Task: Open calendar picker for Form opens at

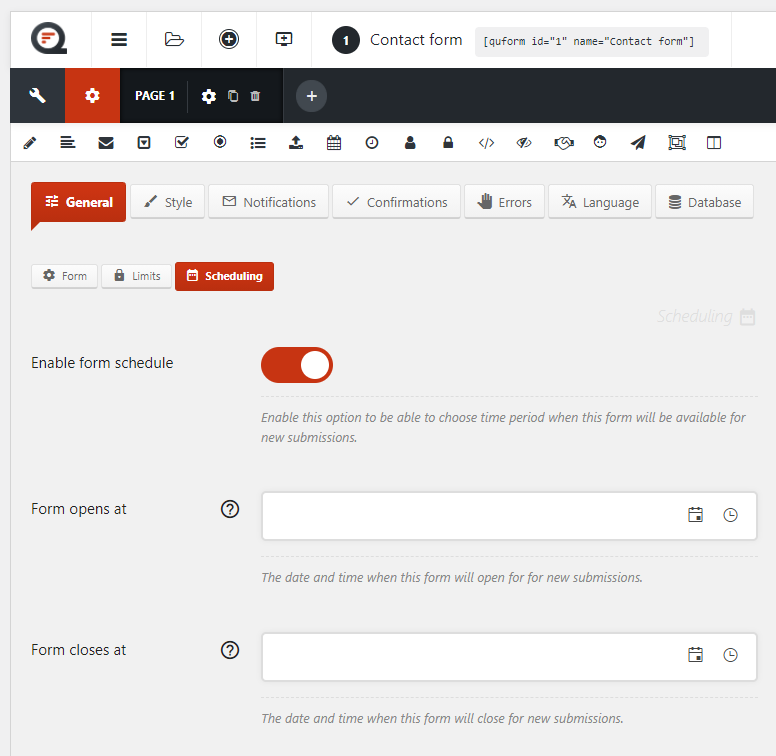Action: (695, 515)
